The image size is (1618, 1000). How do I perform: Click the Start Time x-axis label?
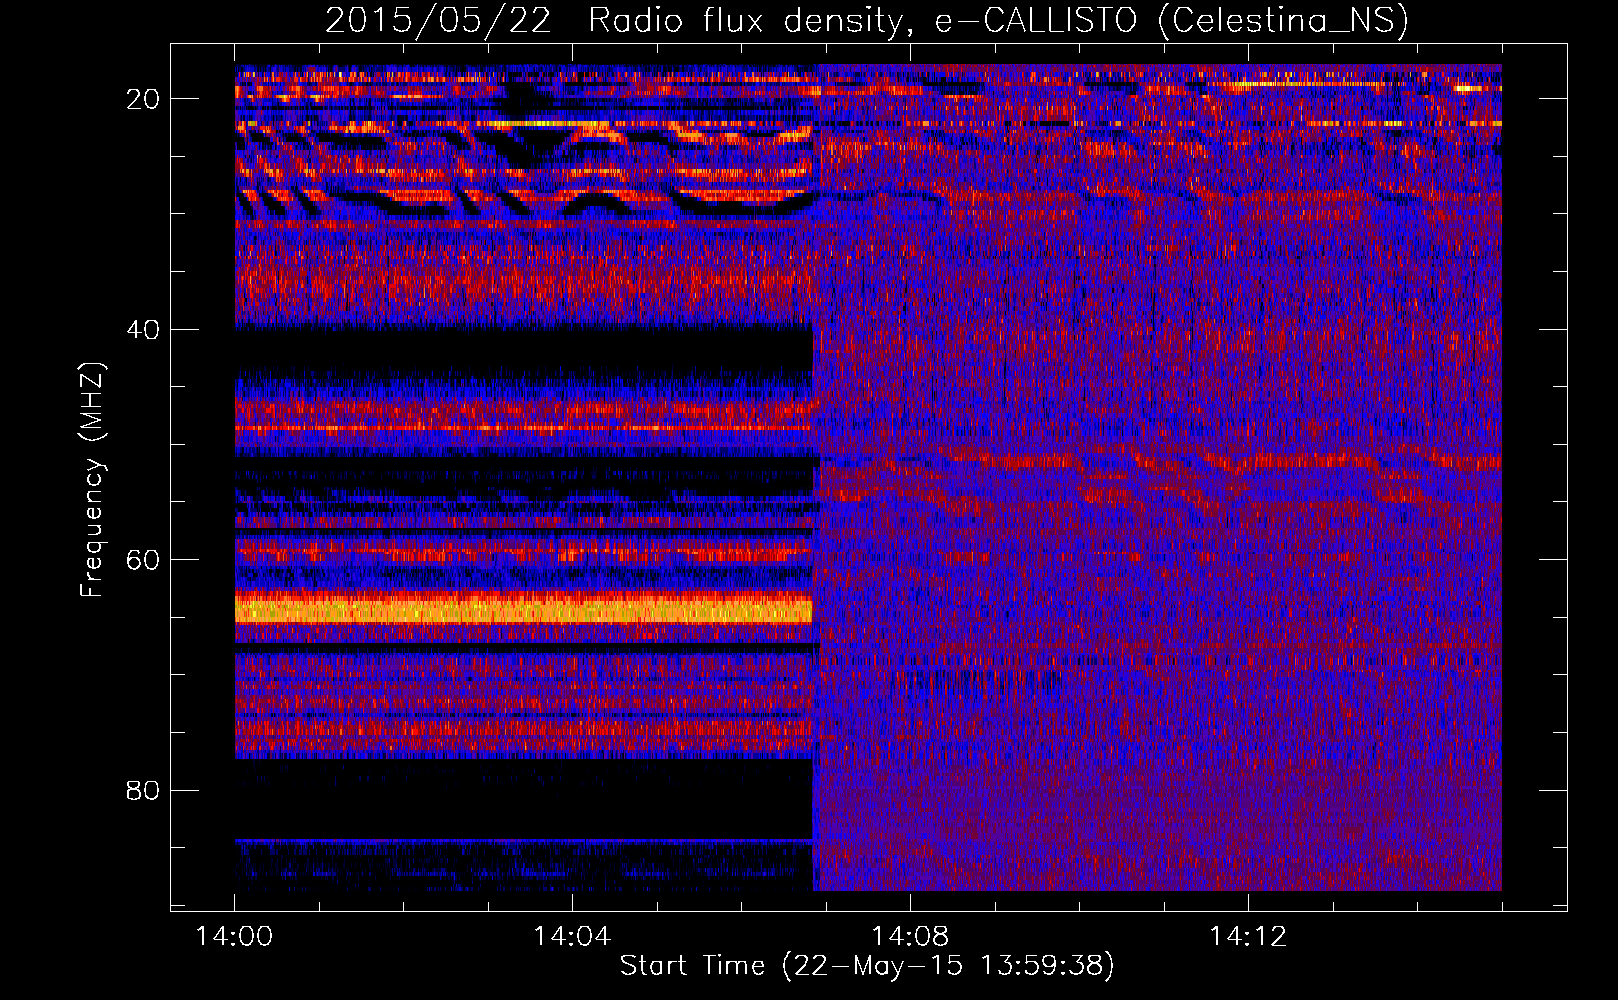coord(866,965)
